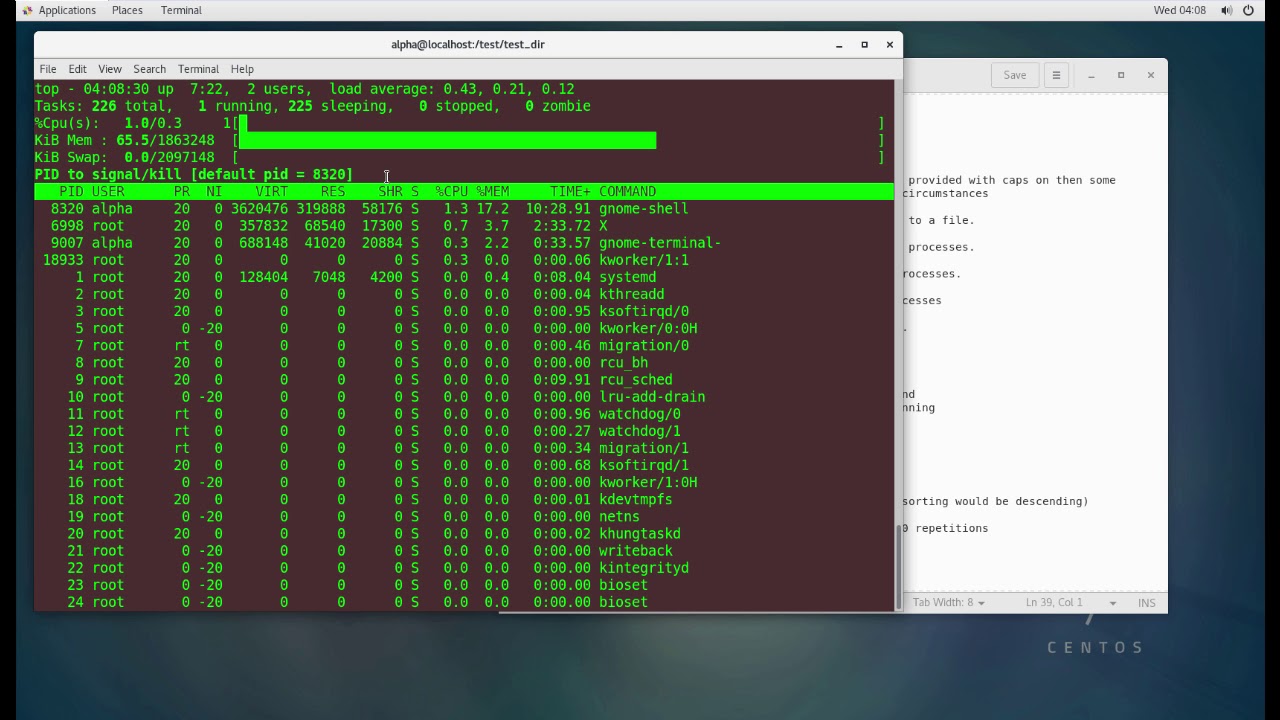Viewport: 1280px width, 720px height.
Task: Open the Applications menu in top bar
Action: [x=58, y=10]
